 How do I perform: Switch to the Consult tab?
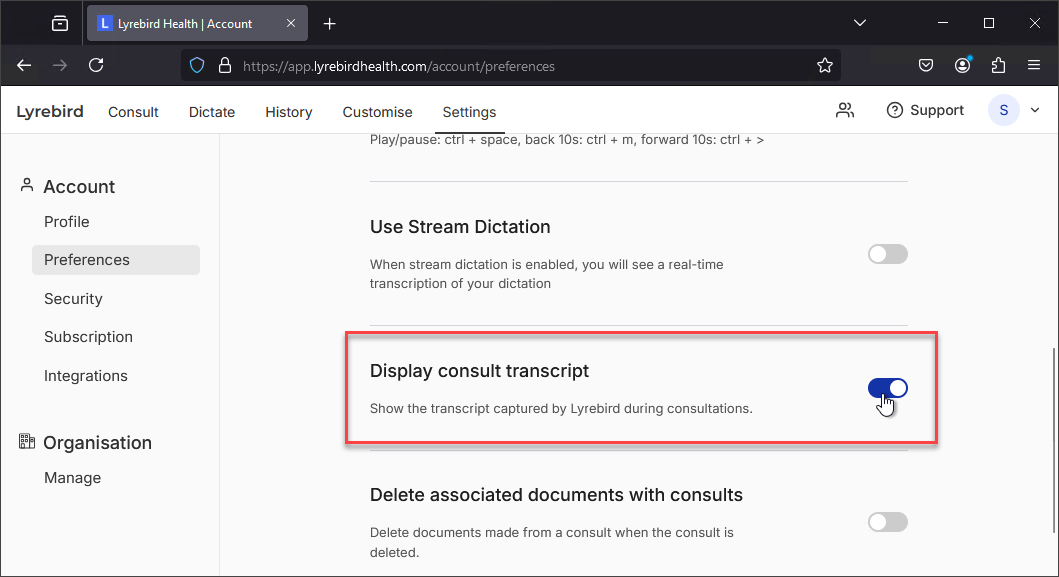click(133, 112)
